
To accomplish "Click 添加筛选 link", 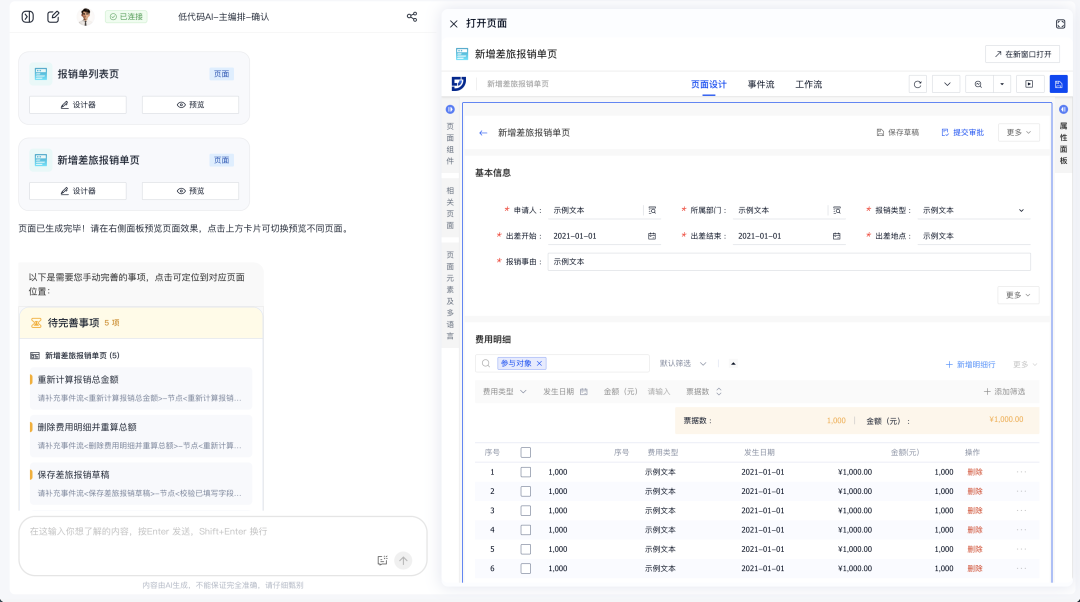I will (x=1004, y=391).
